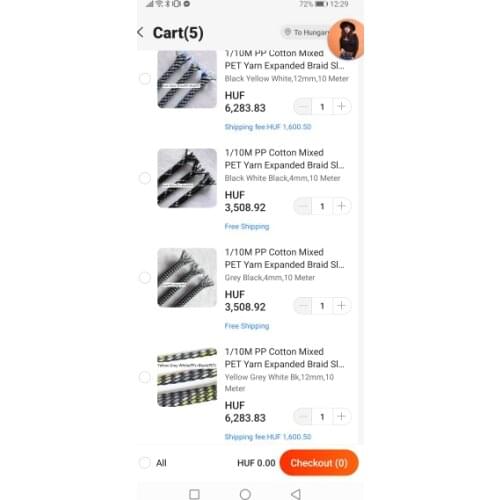The width and height of the screenshot is (500, 500).
Task: Tap the Android home circle button
Action: (245, 494)
